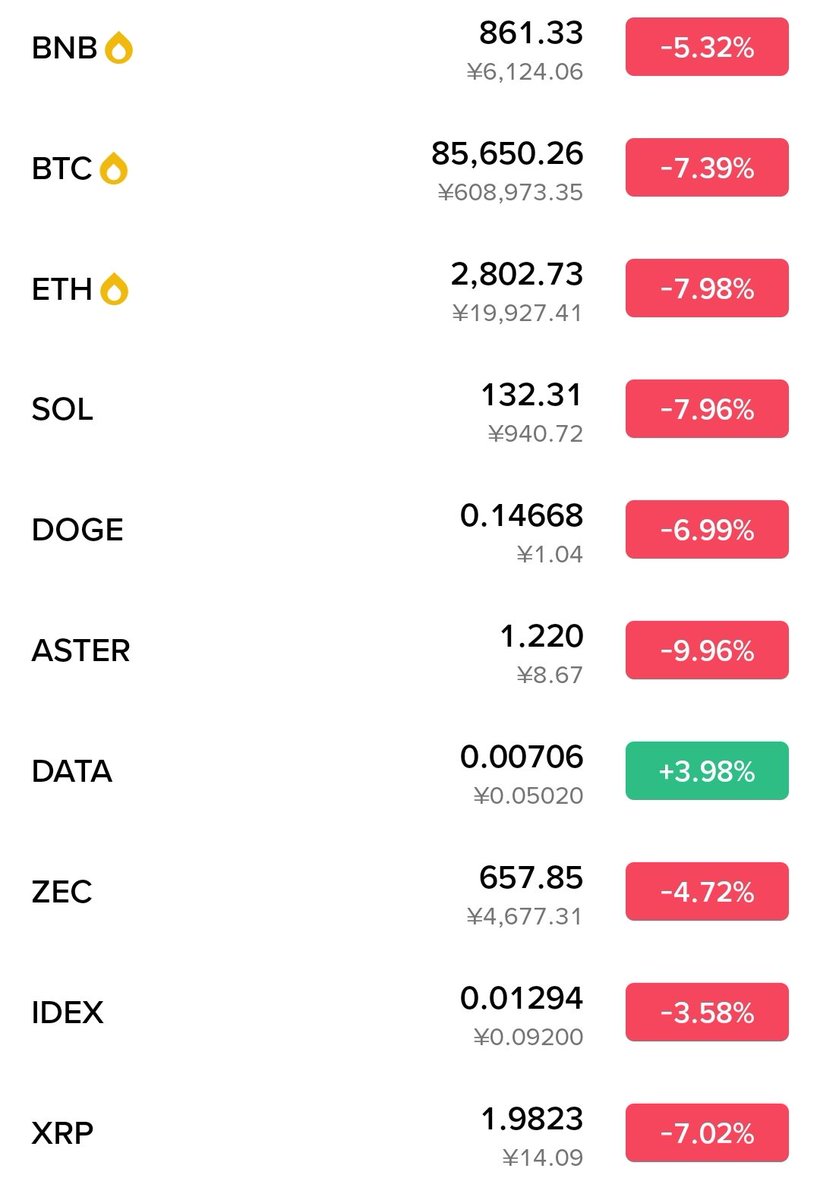Tap the flame icon beside BTC
The image size is (820, 1200).
tap(115, 169)
